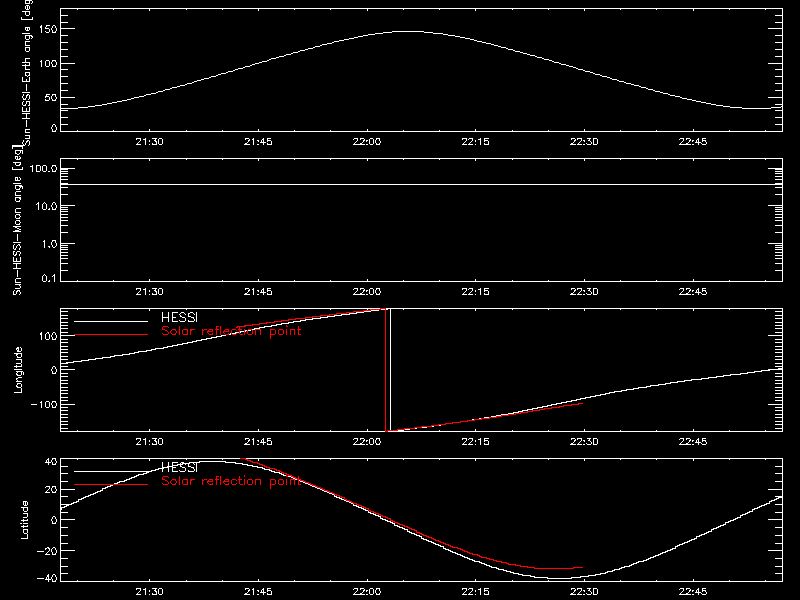Click 22:15 time label below Latitude plot
This screenshot has width=800, height=600.
(476, 591)
